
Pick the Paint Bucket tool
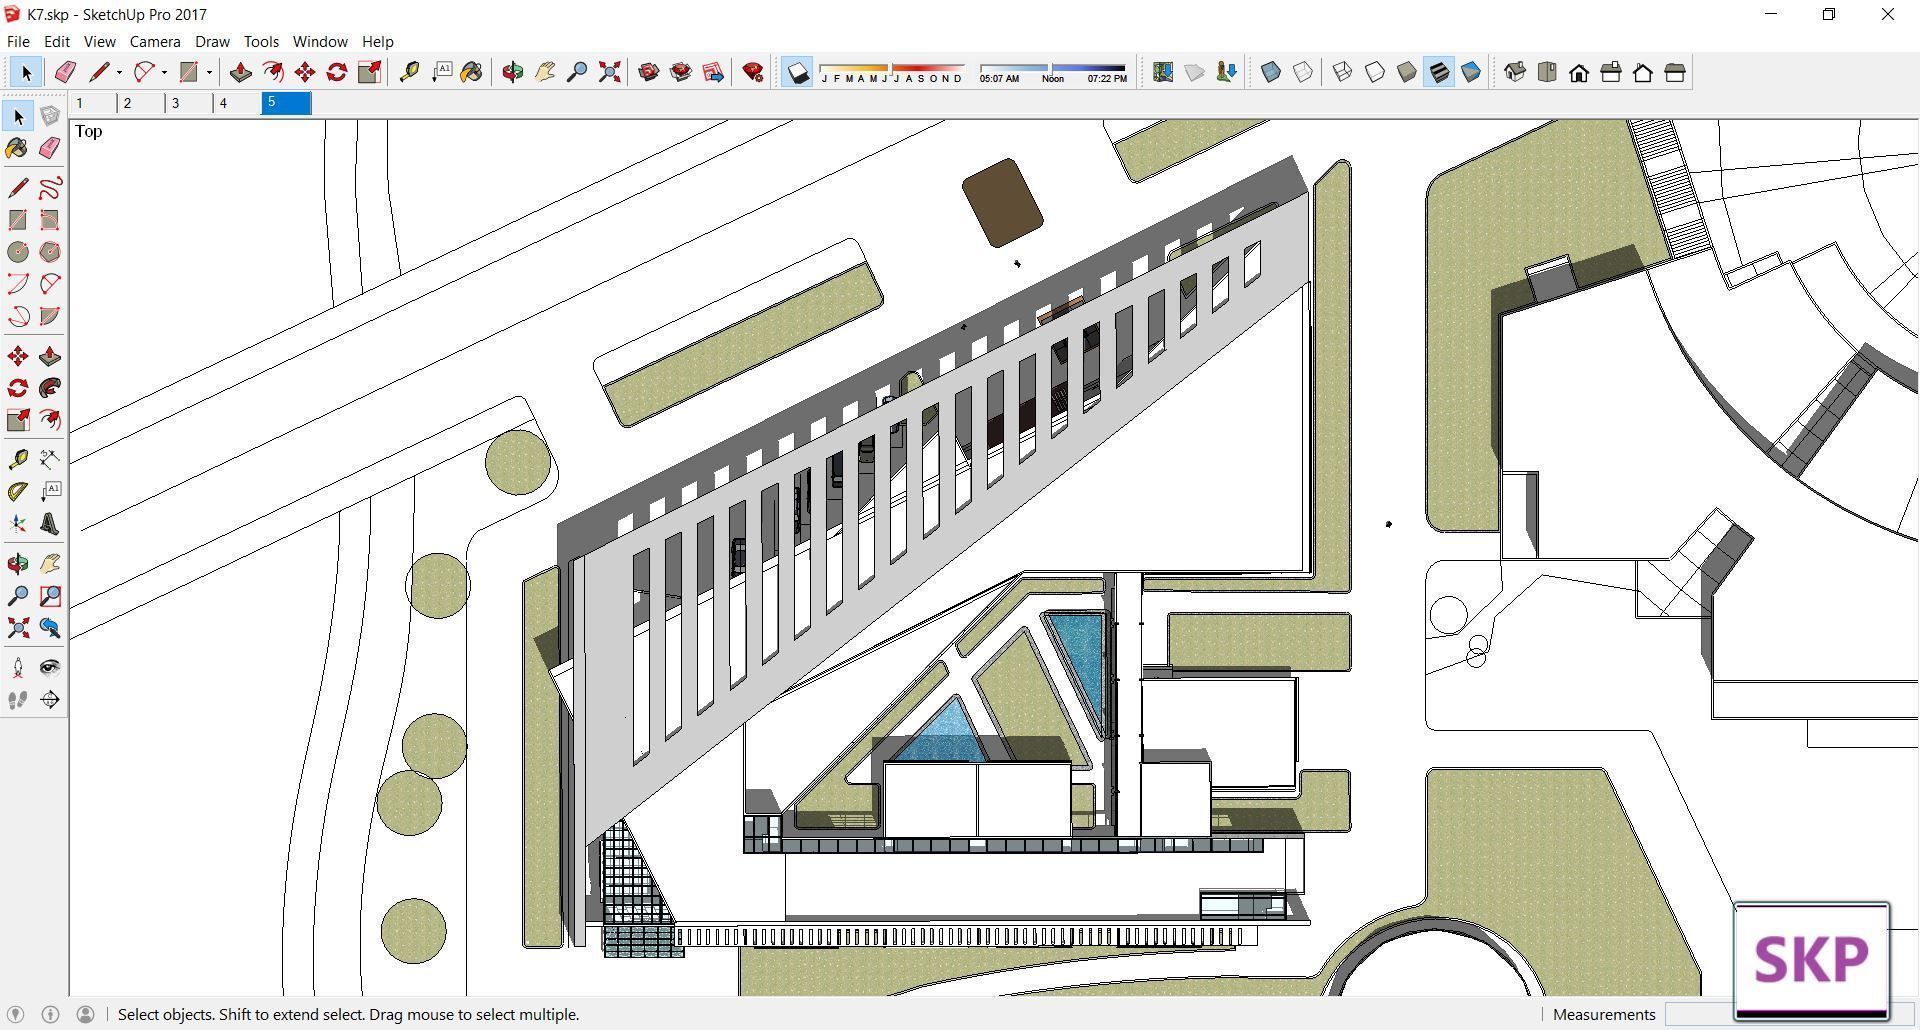click(471, 72)
